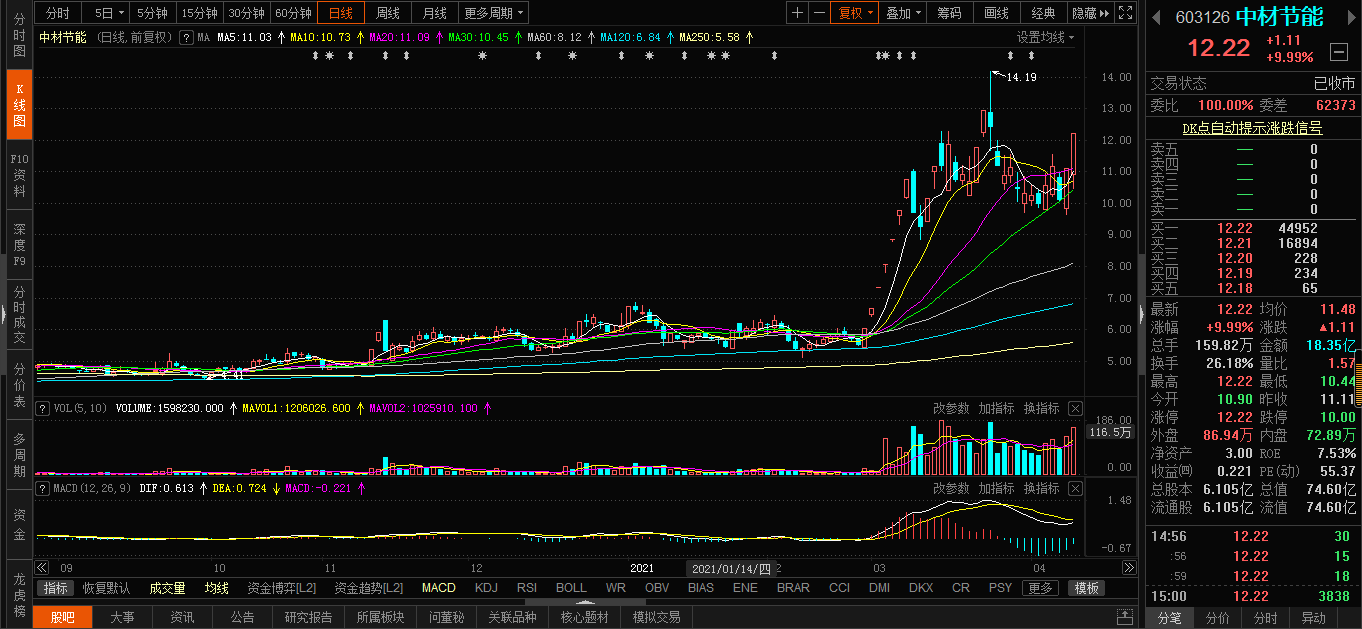This screenshot has width=1362, height=629.
Task: Toggle MA5 line indicator arrow
Action: pos(279,37)
